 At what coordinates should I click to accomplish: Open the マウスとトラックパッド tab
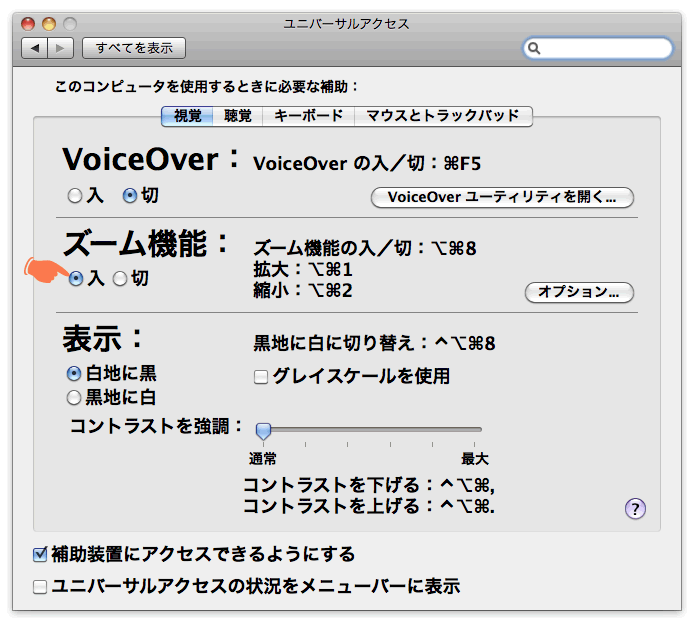tap(443, 116)
